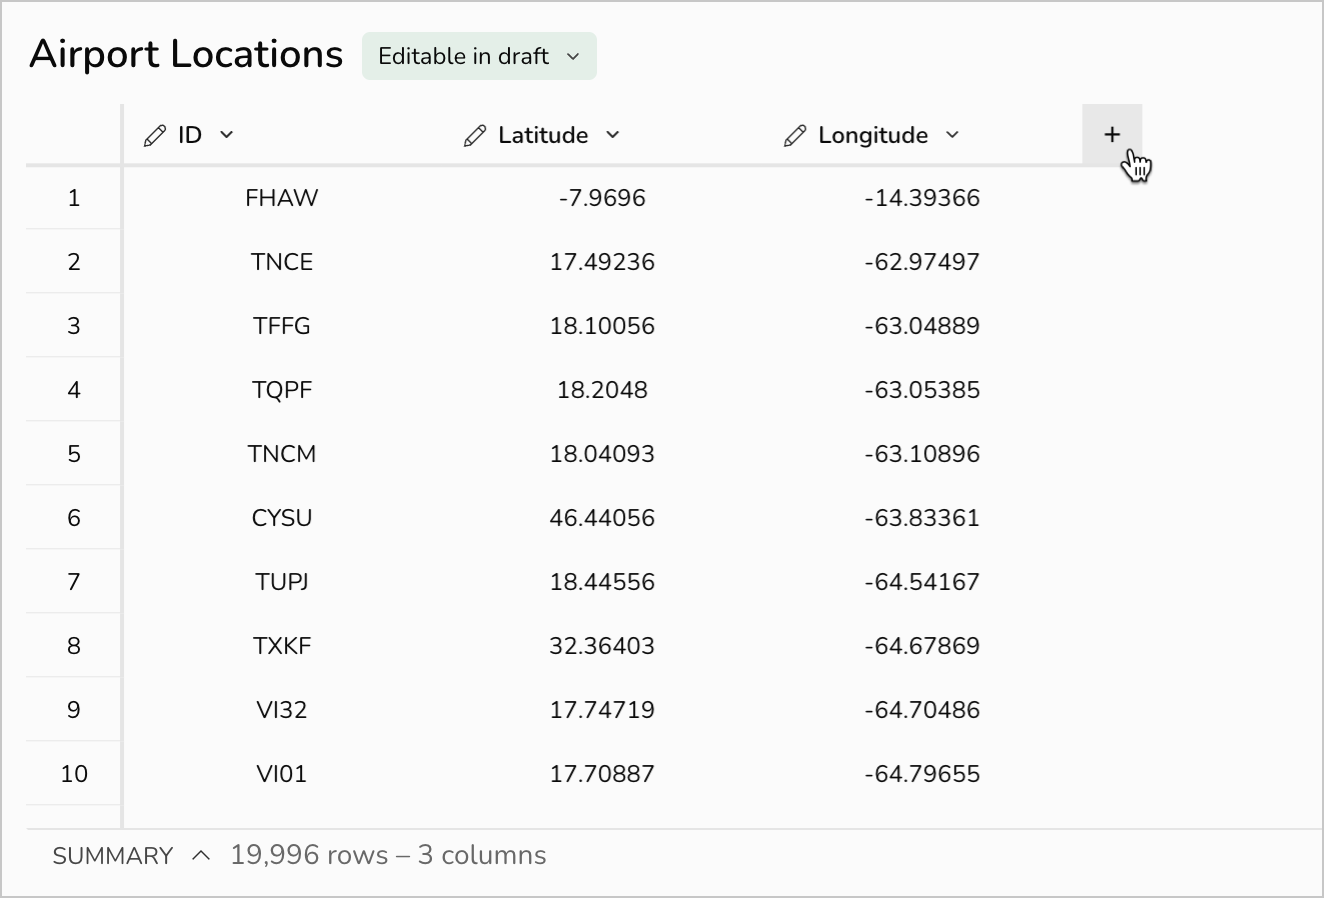Click the Airport Locations table title

[x=187, y=54]
